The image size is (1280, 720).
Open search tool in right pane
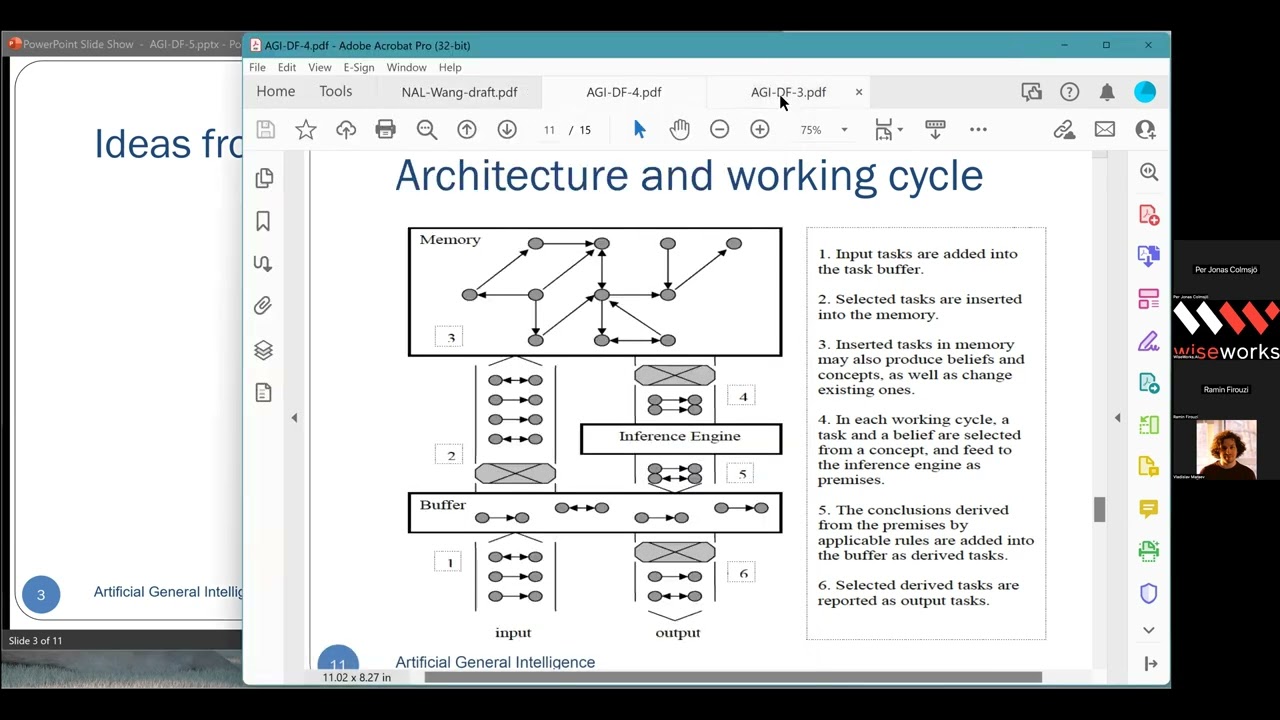(1149, 172)
